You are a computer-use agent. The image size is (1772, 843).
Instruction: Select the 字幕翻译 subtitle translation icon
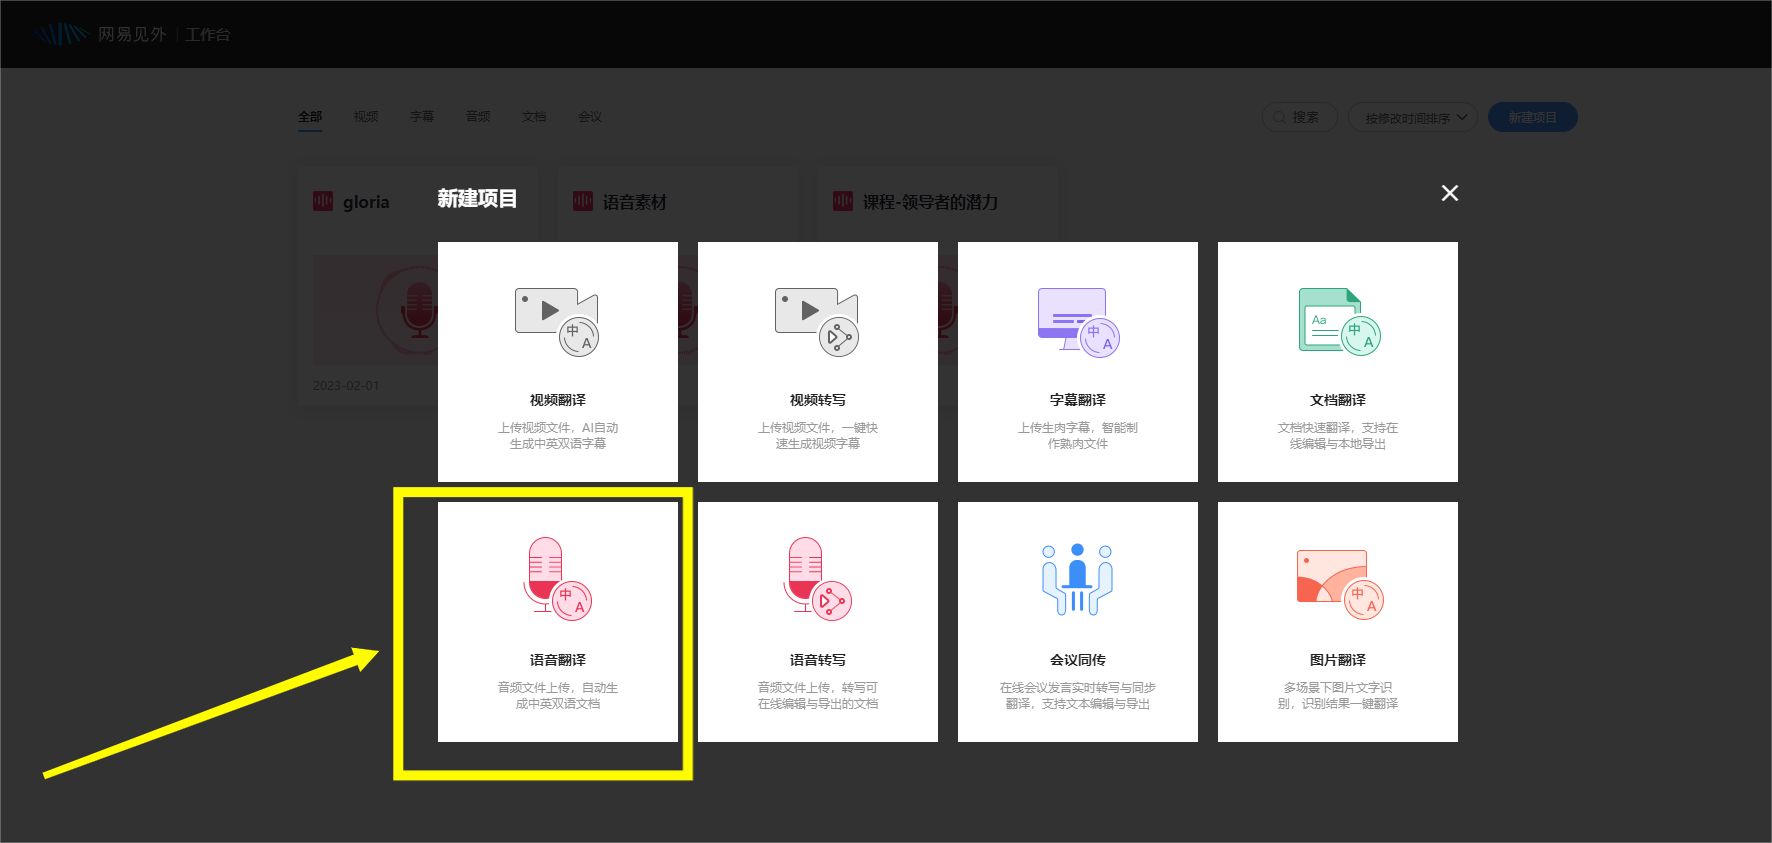[1078, 322]
